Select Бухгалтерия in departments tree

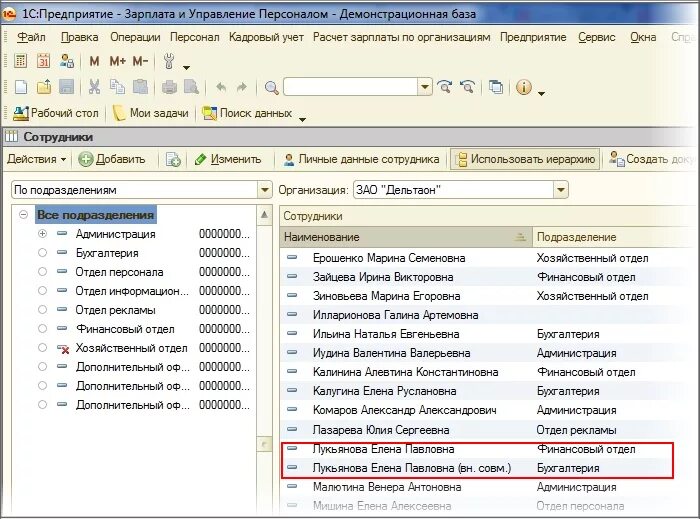click(107, 253)
